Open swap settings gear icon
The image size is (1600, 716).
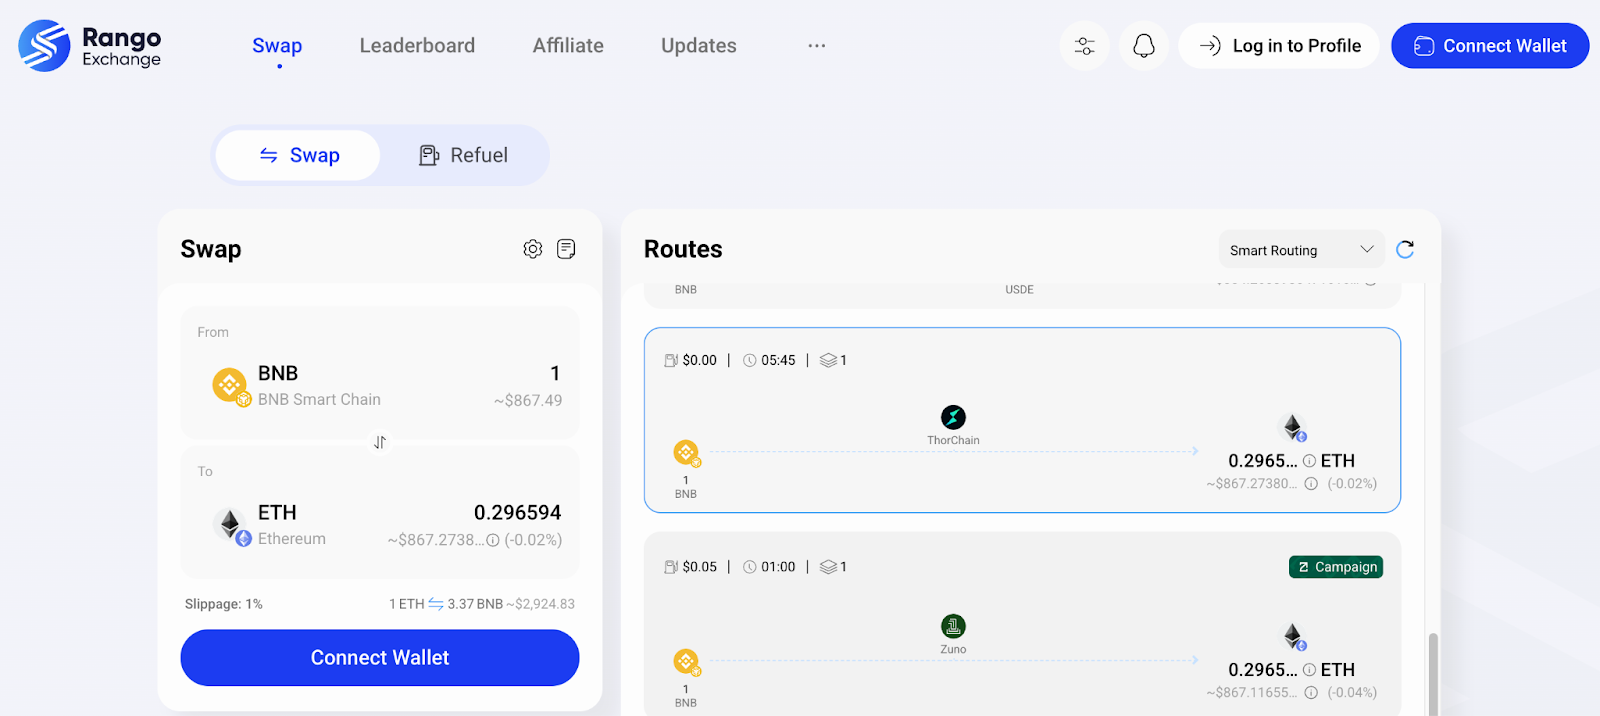(533, 249)
